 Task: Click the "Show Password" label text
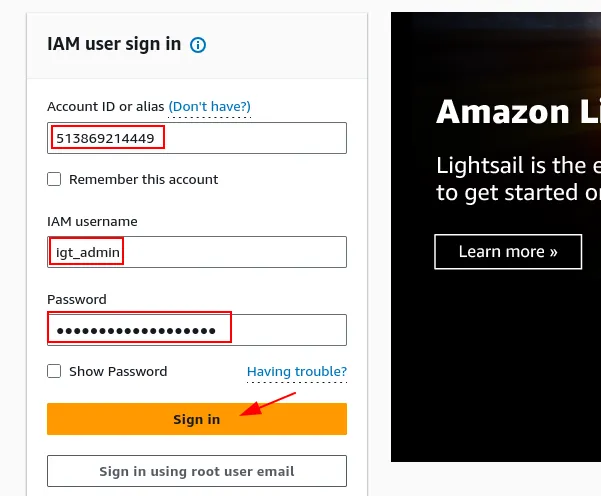(x=118, y=372)
